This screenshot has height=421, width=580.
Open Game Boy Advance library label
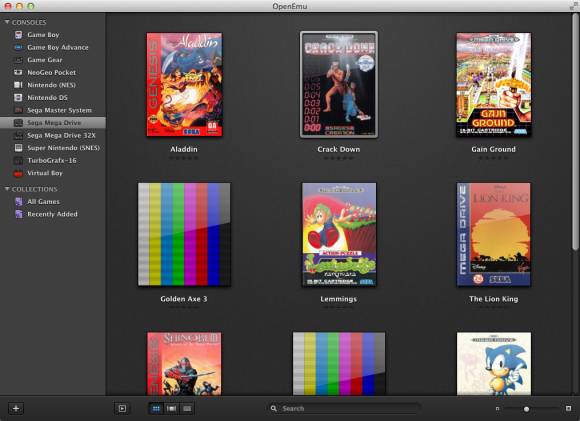click(58, 47)
